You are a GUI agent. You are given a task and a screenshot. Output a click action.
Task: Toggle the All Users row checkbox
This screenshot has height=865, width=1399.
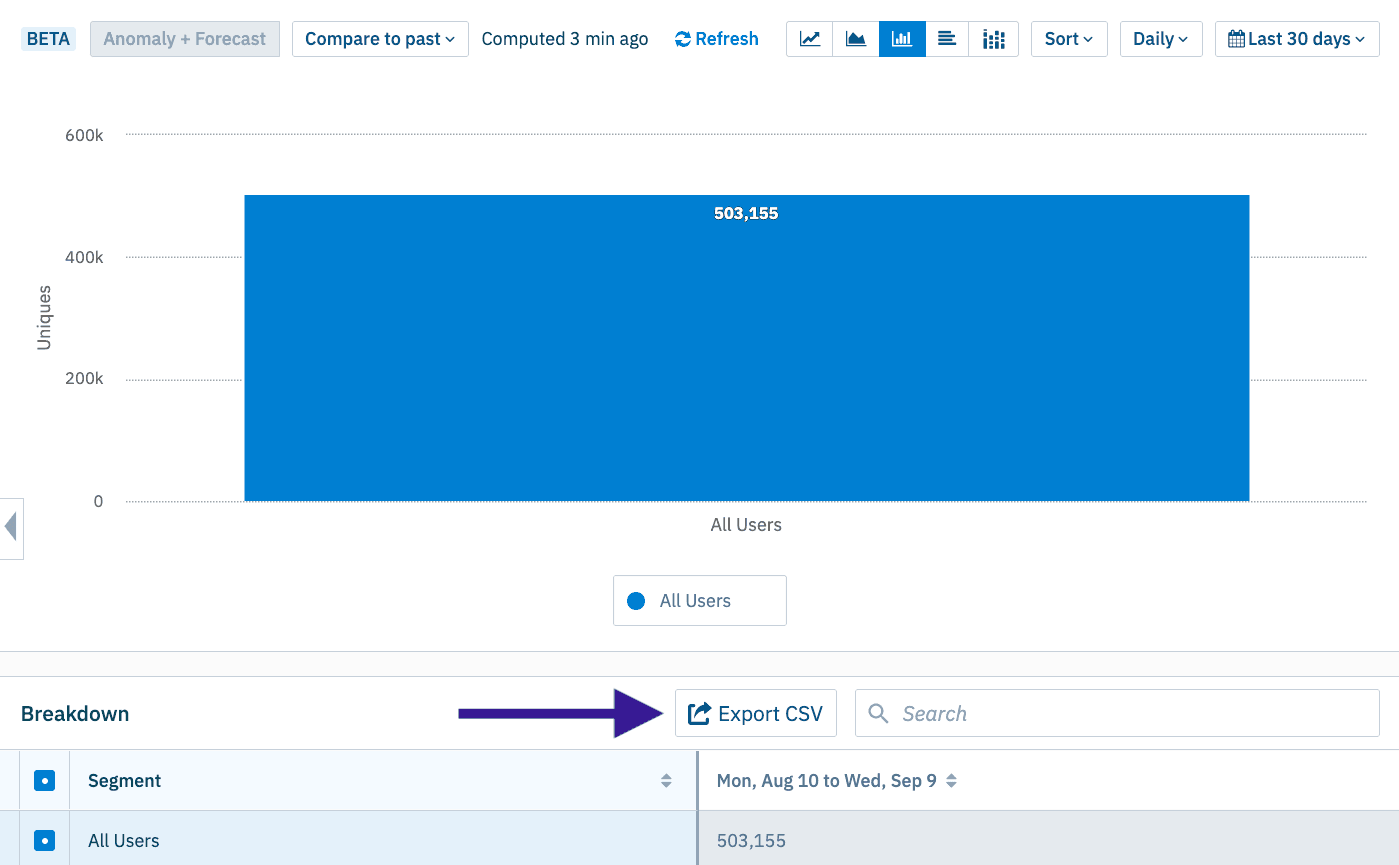point(43,840)
